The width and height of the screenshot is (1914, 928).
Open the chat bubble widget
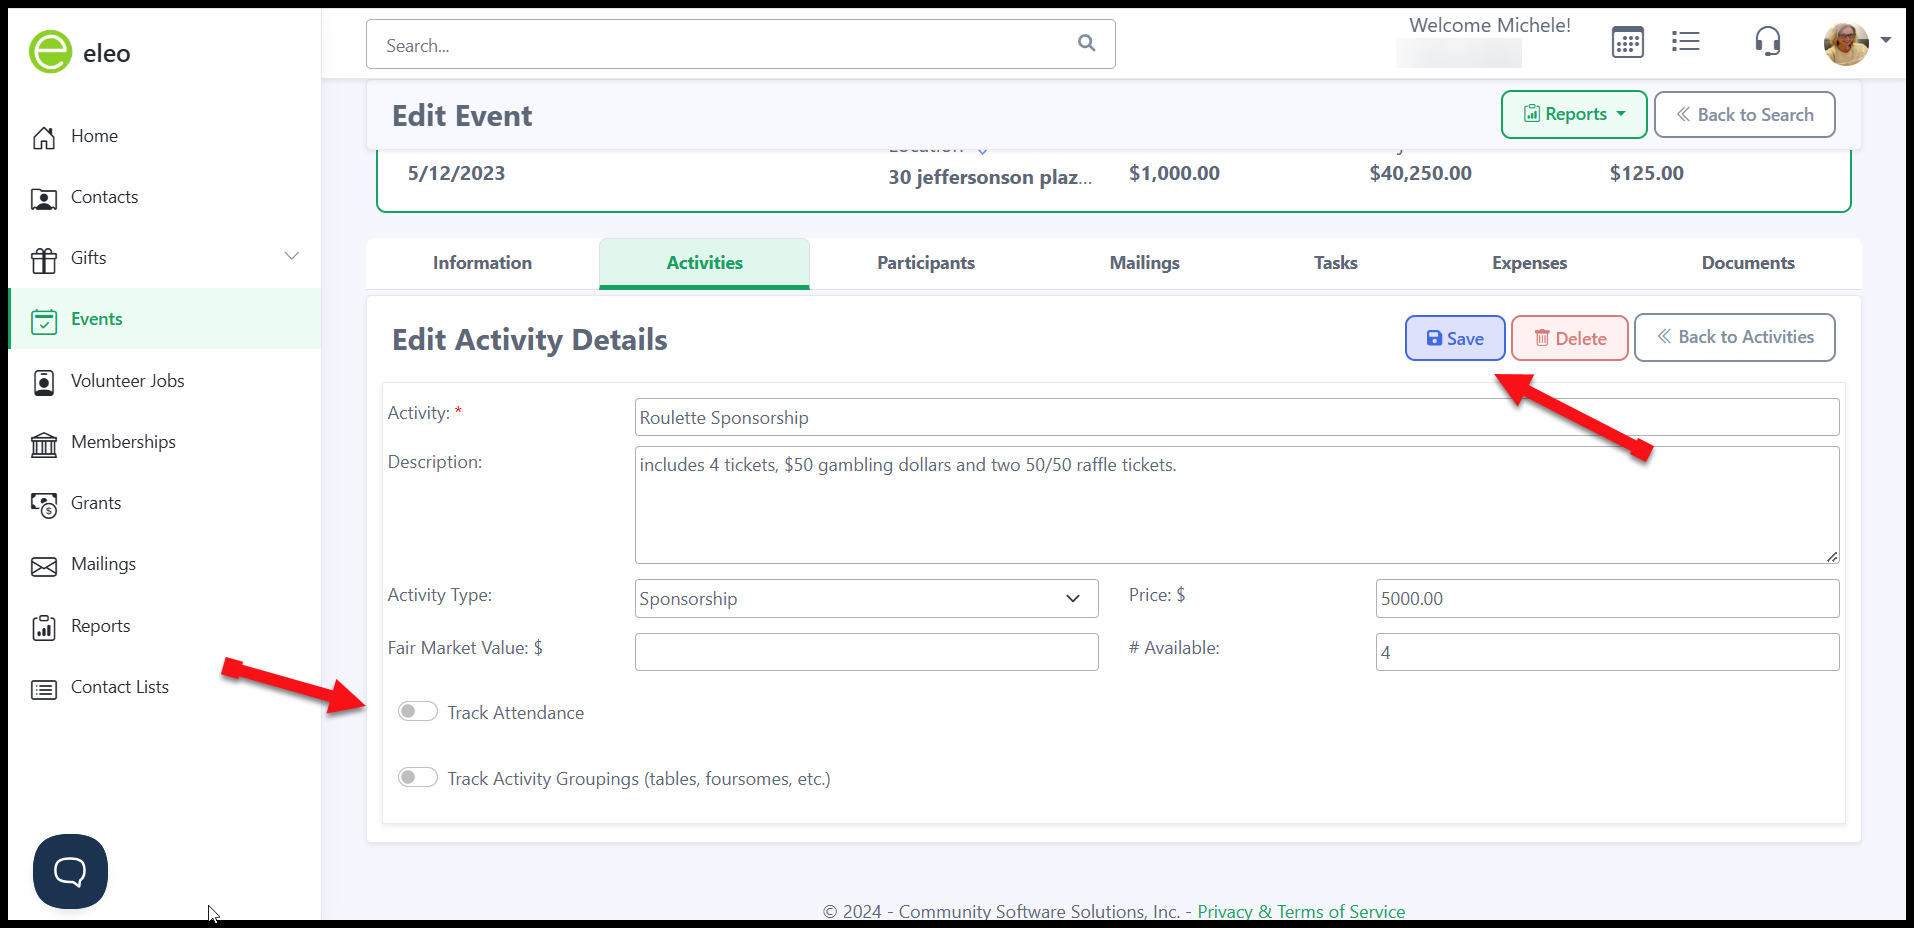coord(70,871)
